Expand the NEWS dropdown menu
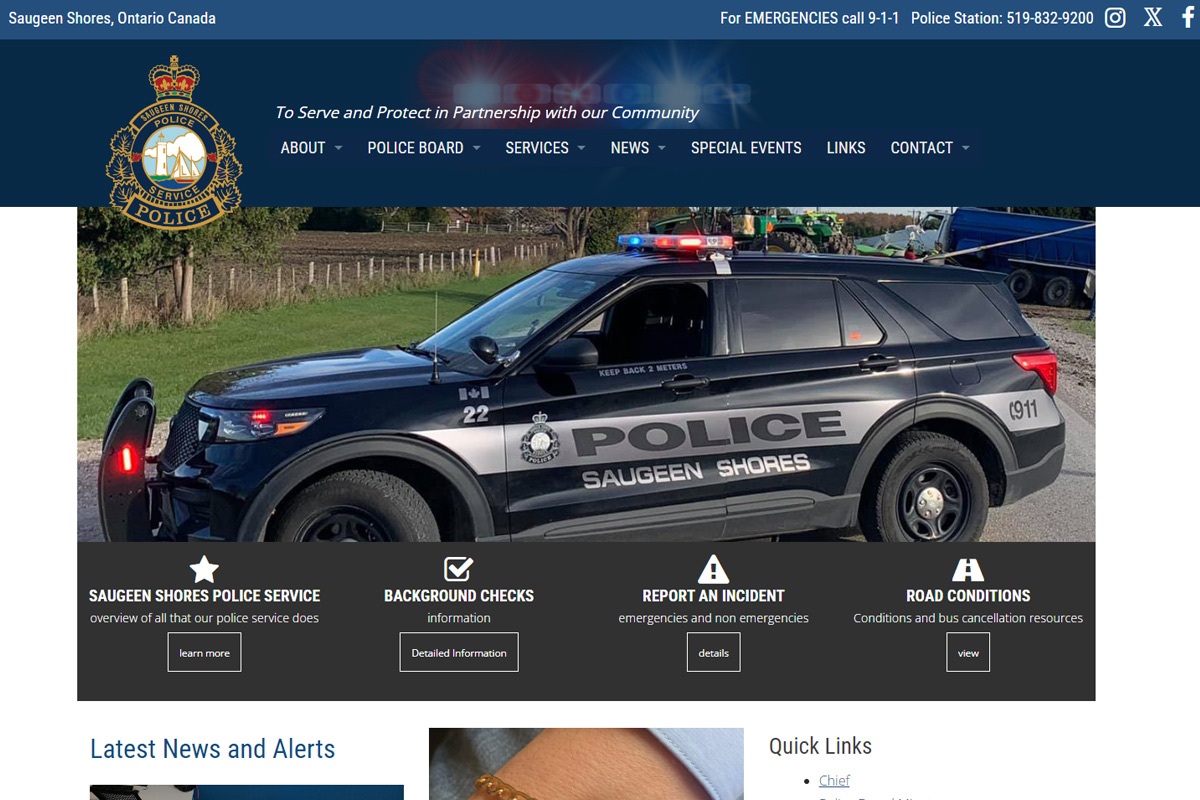Image resolution: width=1200 pixels, height=800 pixels. click(638, 148)
